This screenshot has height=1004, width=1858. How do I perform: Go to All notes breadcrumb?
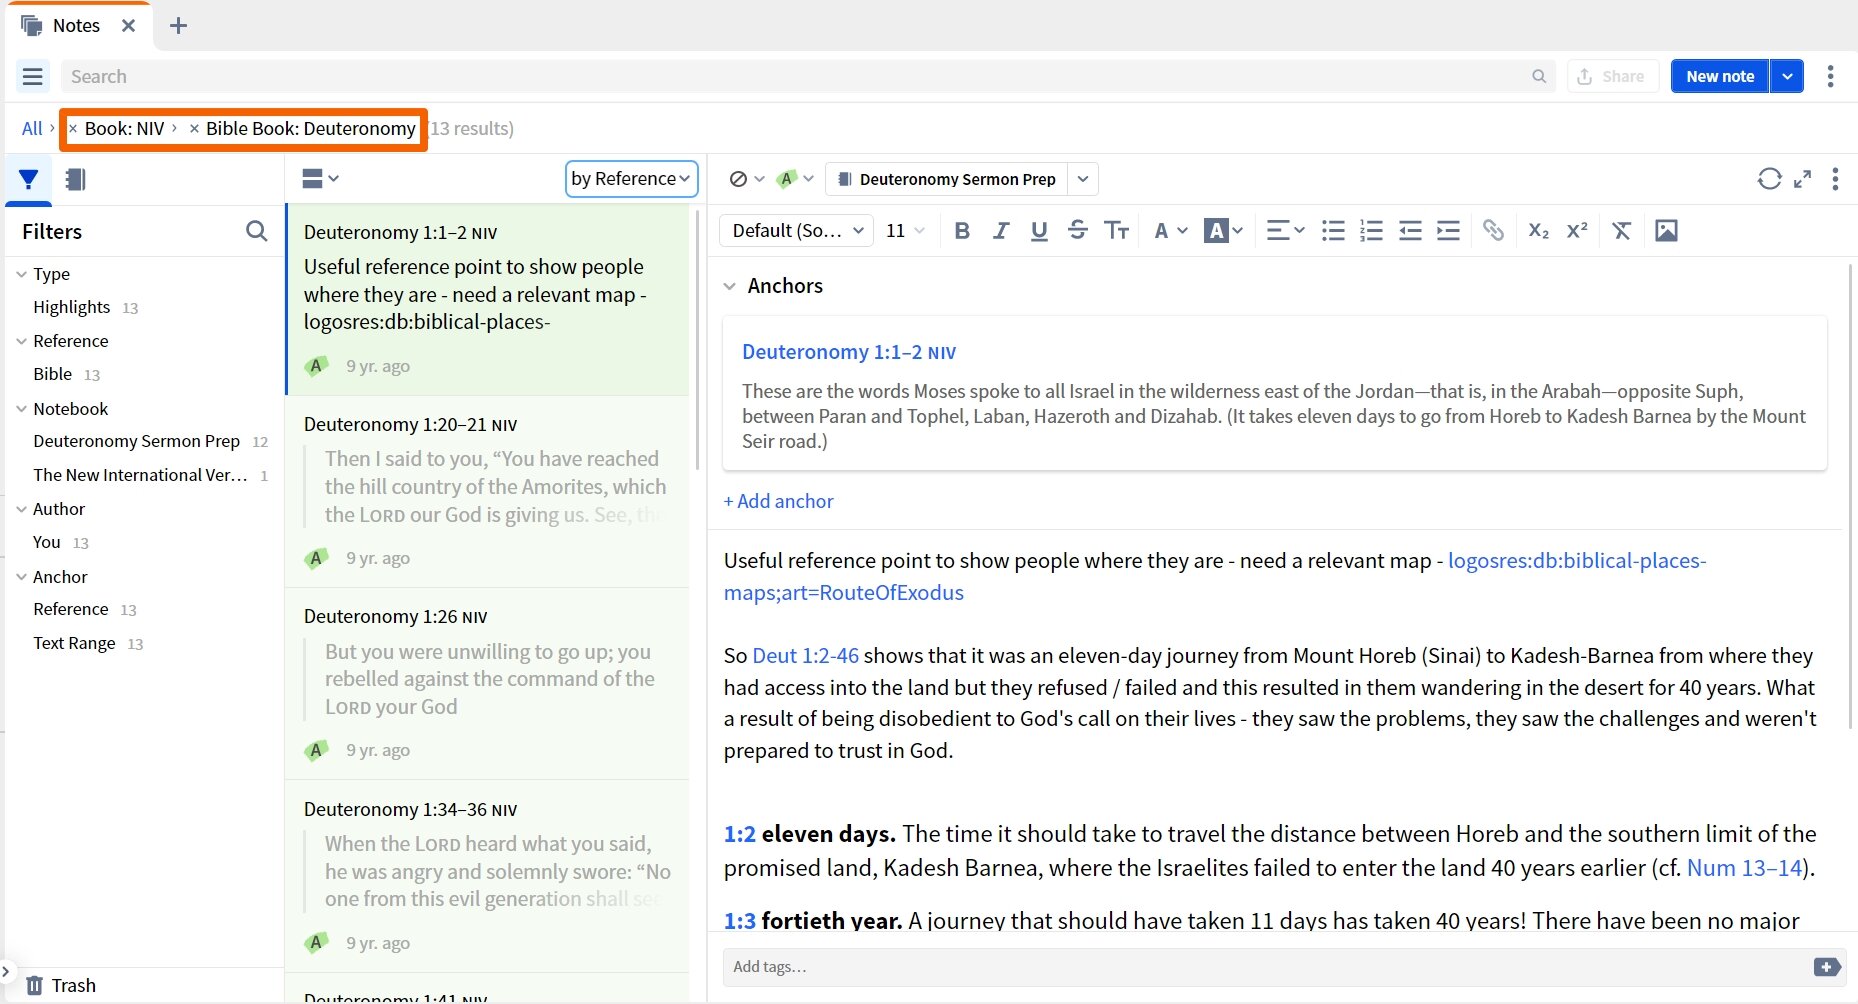pyautogui.click(x=32, y=128)
